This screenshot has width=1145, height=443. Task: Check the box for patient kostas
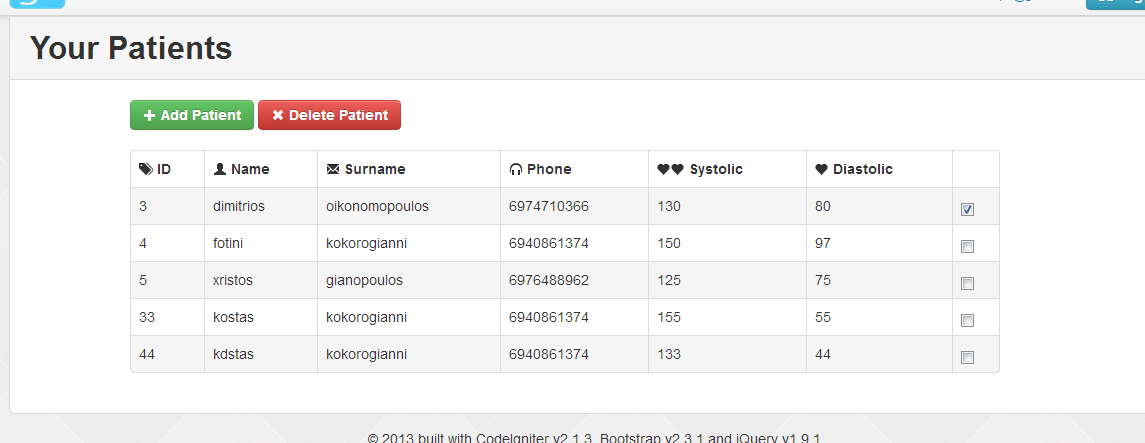point(967,321)
